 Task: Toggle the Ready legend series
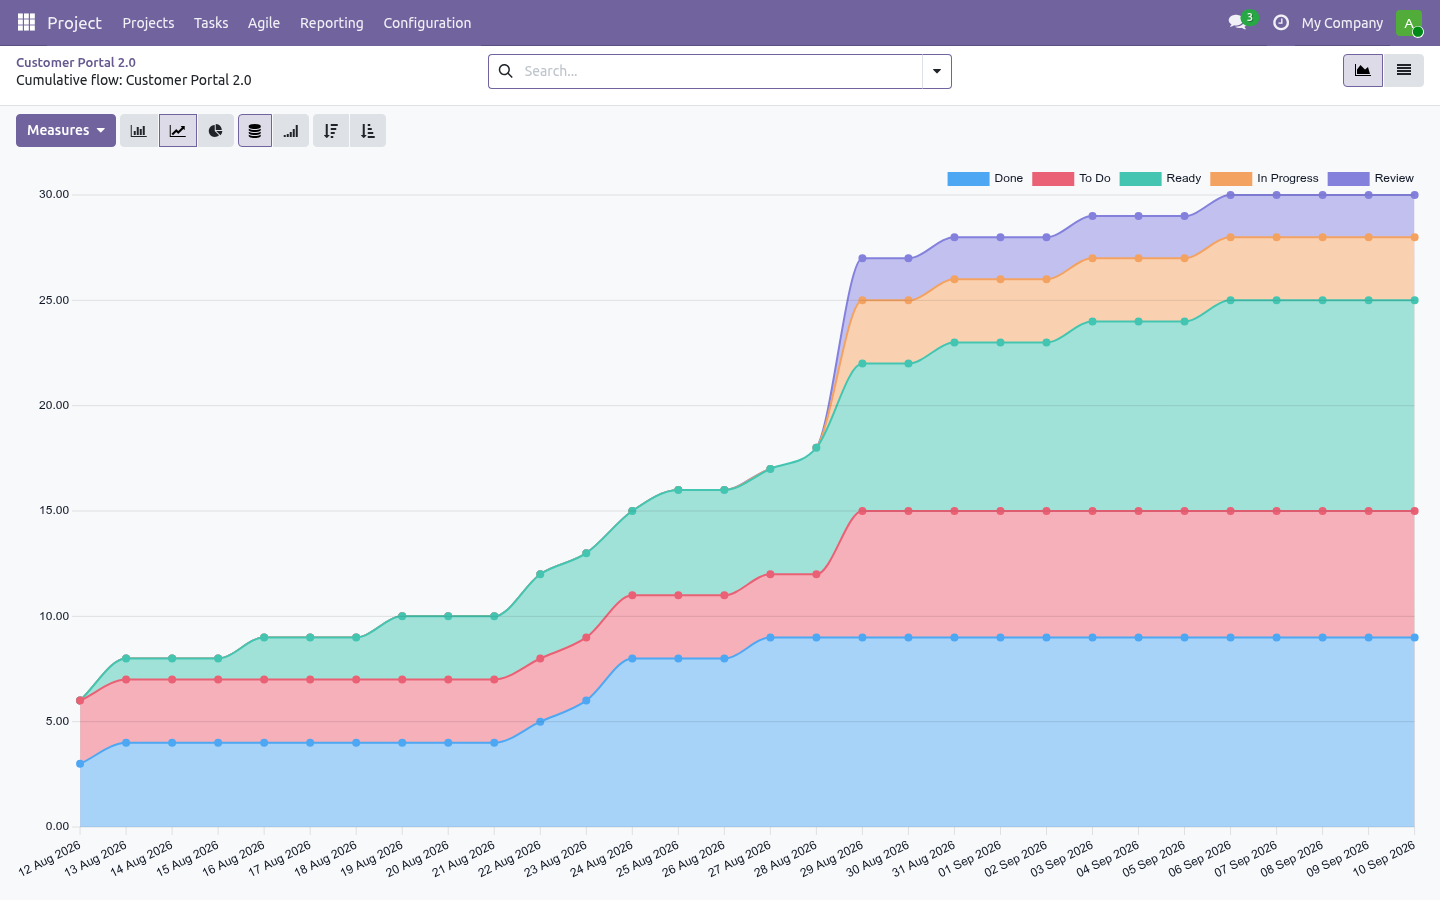pyautogui.click(x=1160, y=178)
